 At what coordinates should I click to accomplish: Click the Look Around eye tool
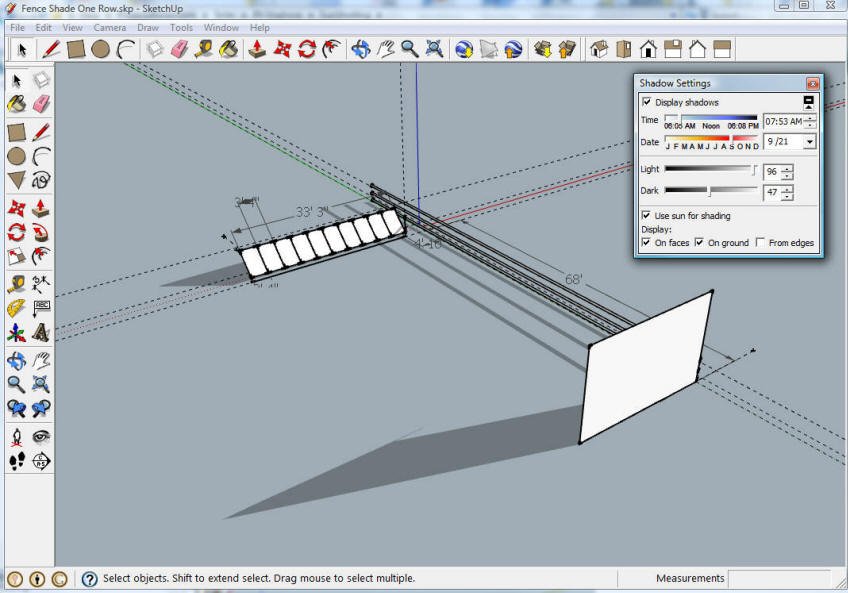pos(41,437)
